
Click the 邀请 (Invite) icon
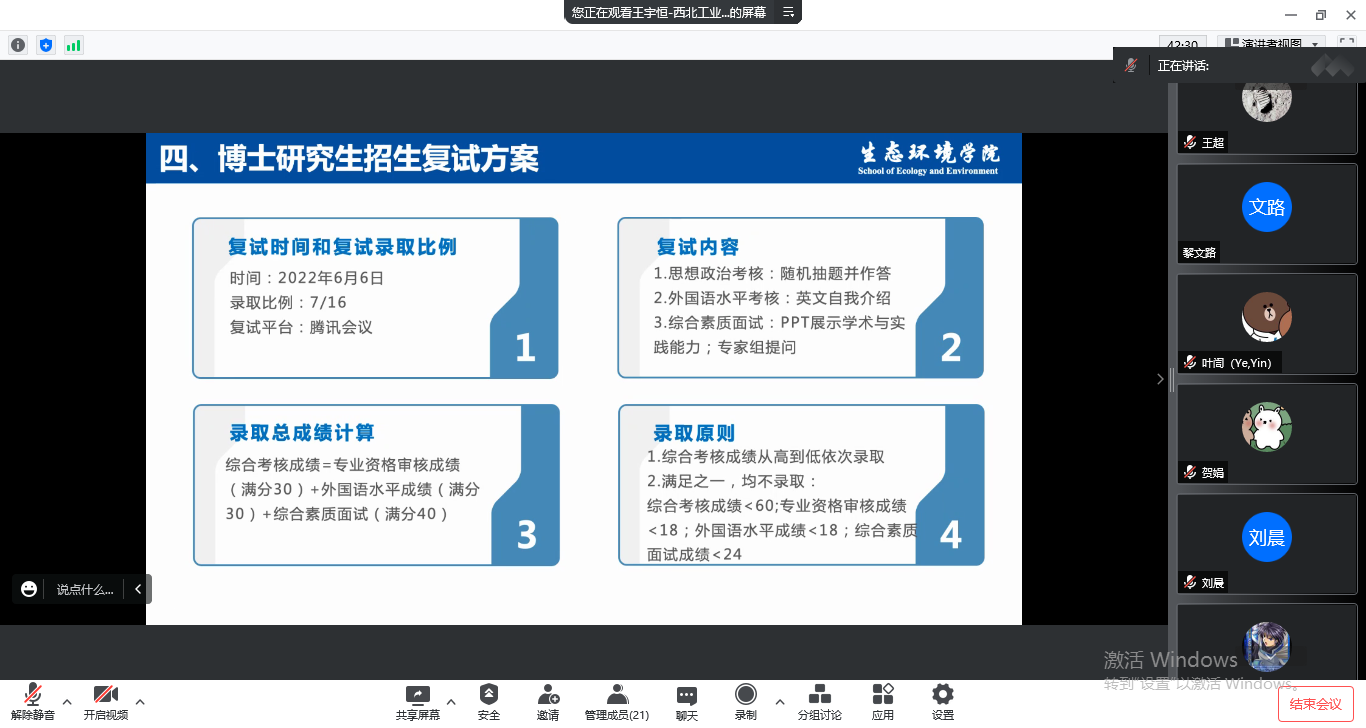(x=547, y=700)
